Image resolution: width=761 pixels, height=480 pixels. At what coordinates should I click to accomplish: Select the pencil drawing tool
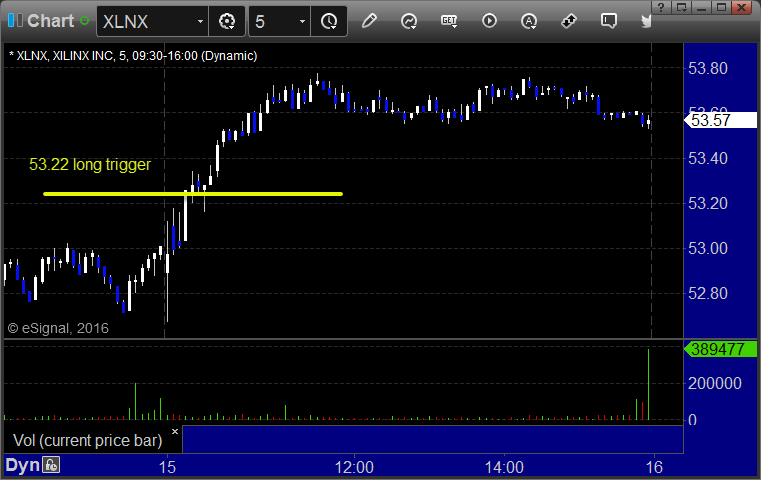pyautogui.click(x=369, y=21)
